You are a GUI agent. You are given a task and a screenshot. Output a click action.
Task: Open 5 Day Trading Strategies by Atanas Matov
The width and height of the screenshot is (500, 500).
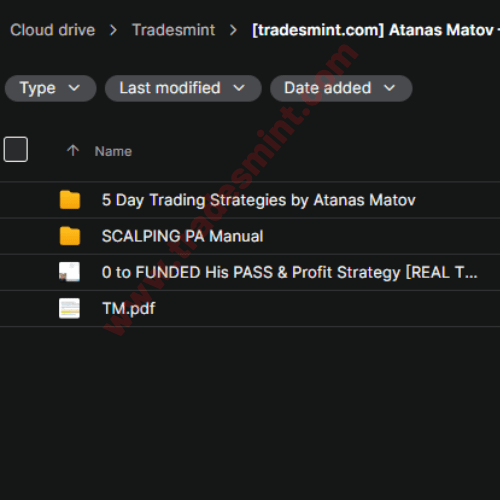pyautogui.click(x=259, y=200)
